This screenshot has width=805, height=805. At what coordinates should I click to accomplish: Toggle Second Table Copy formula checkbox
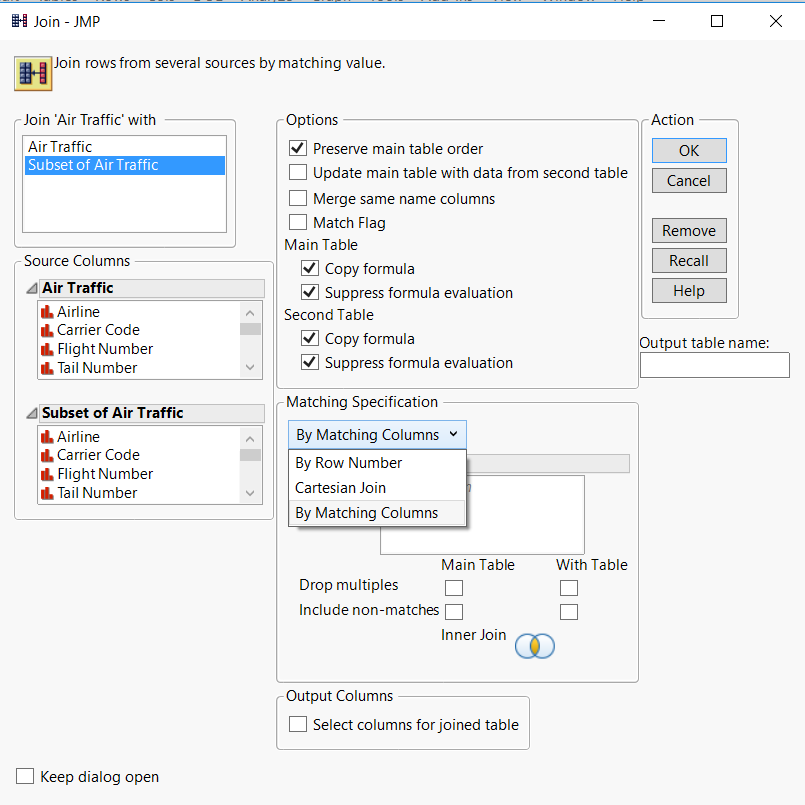click(310, 338)
